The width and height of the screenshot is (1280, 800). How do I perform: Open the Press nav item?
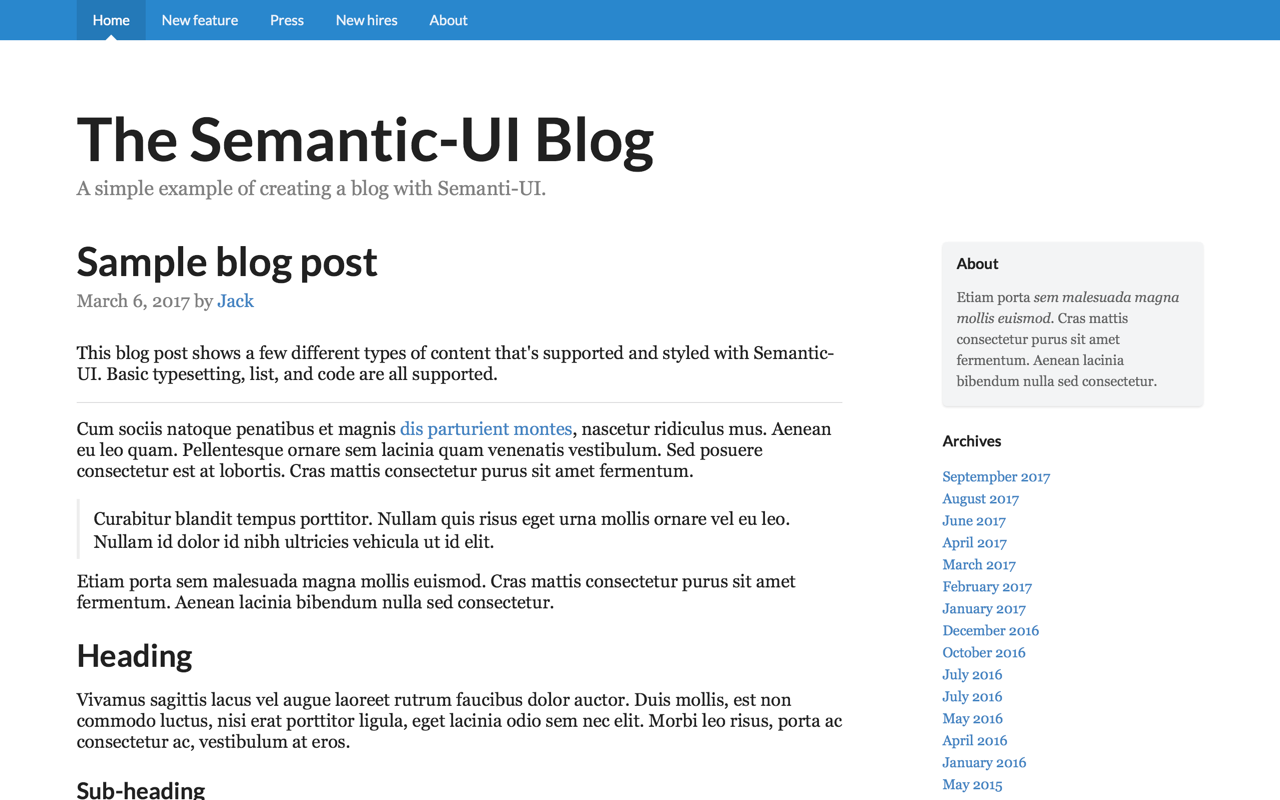pyautogui.click(x=287, y=20)
